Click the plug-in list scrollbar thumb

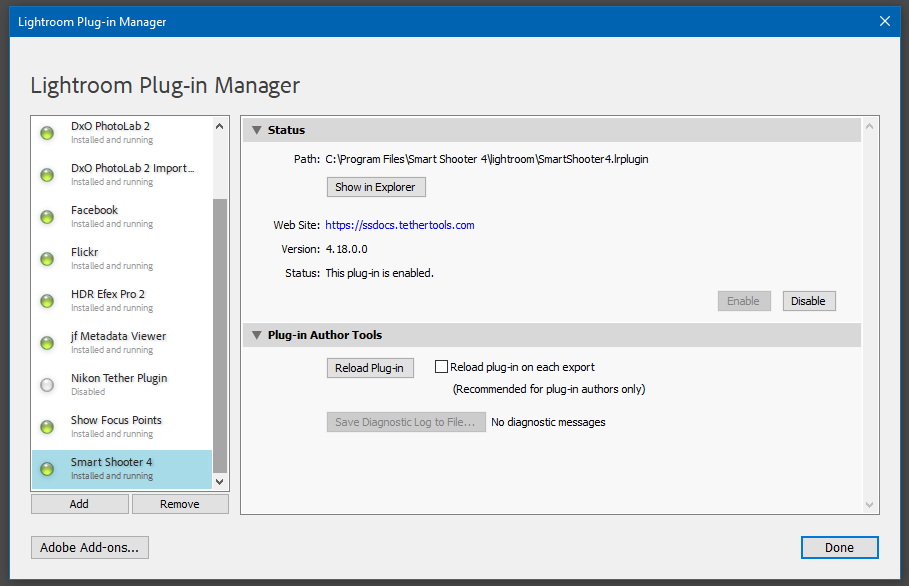220,336
